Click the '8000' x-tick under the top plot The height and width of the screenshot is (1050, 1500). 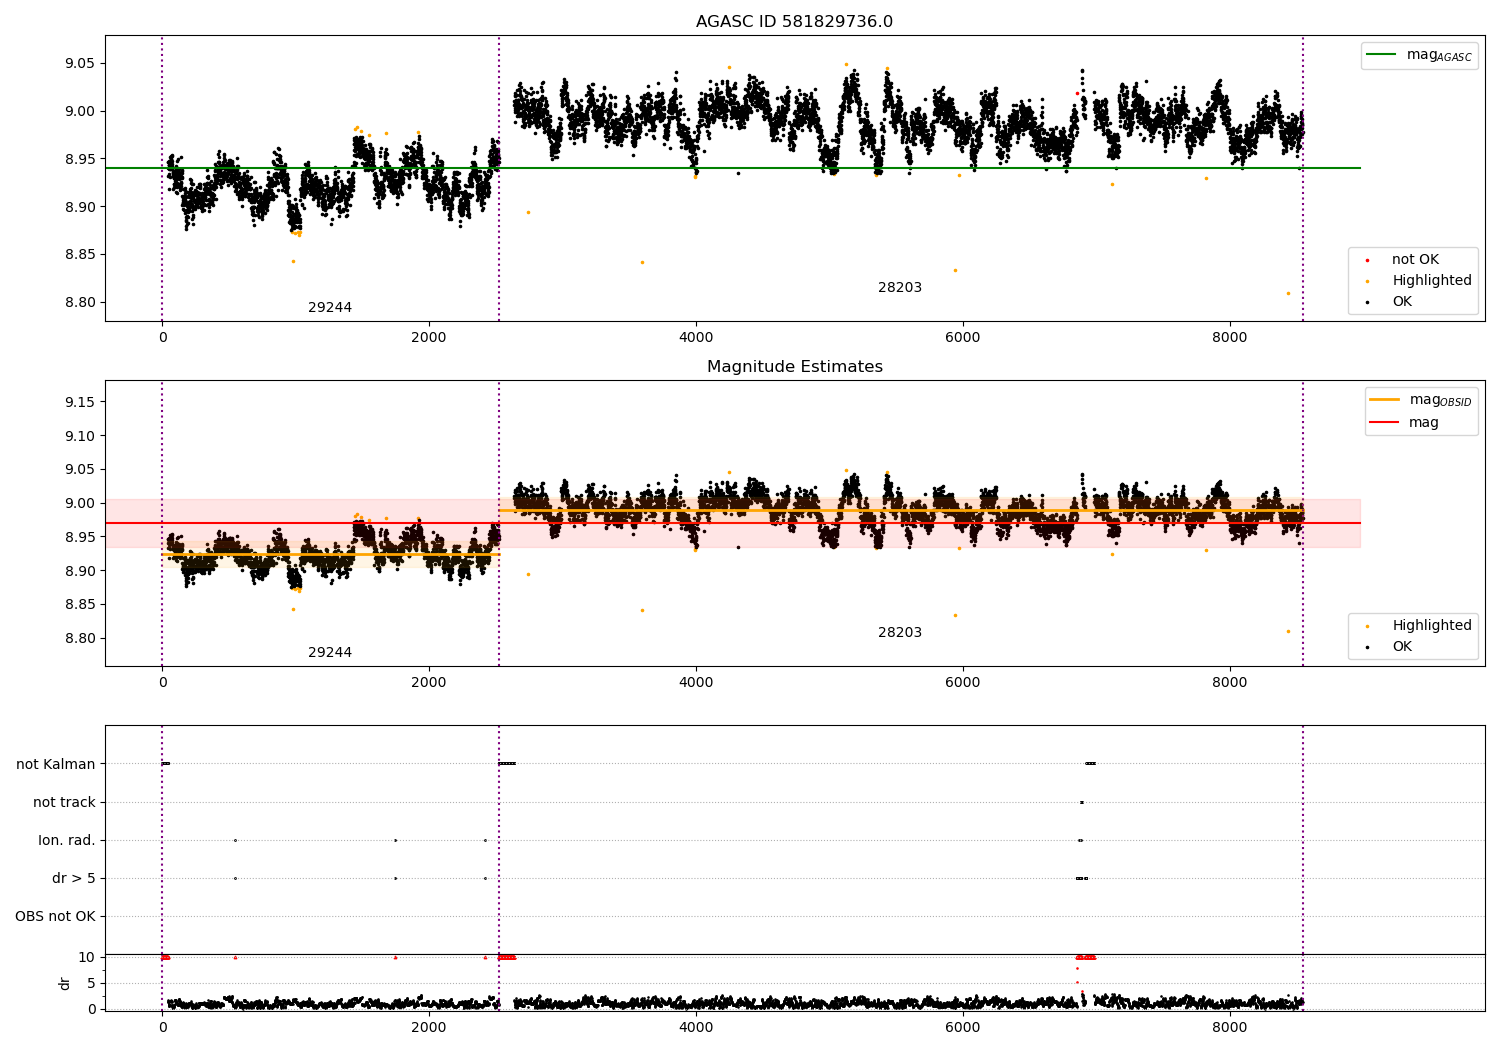[1230, 338]
